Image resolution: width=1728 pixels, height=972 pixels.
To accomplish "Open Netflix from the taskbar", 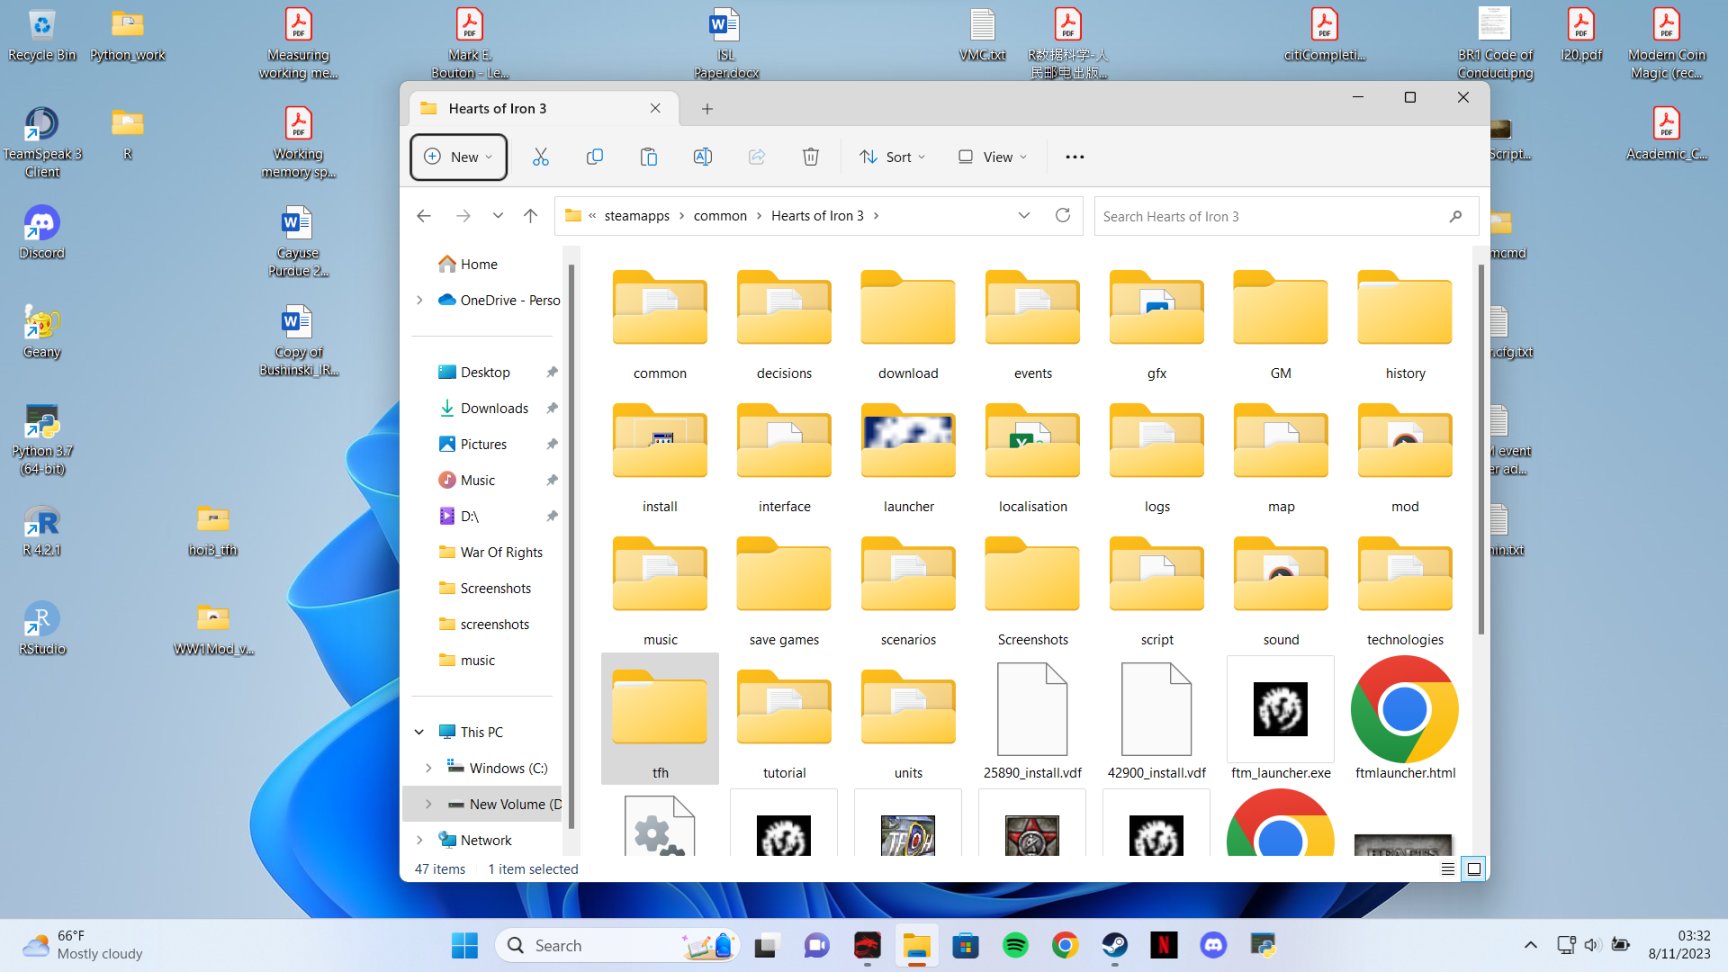I will pos(1164,945).
